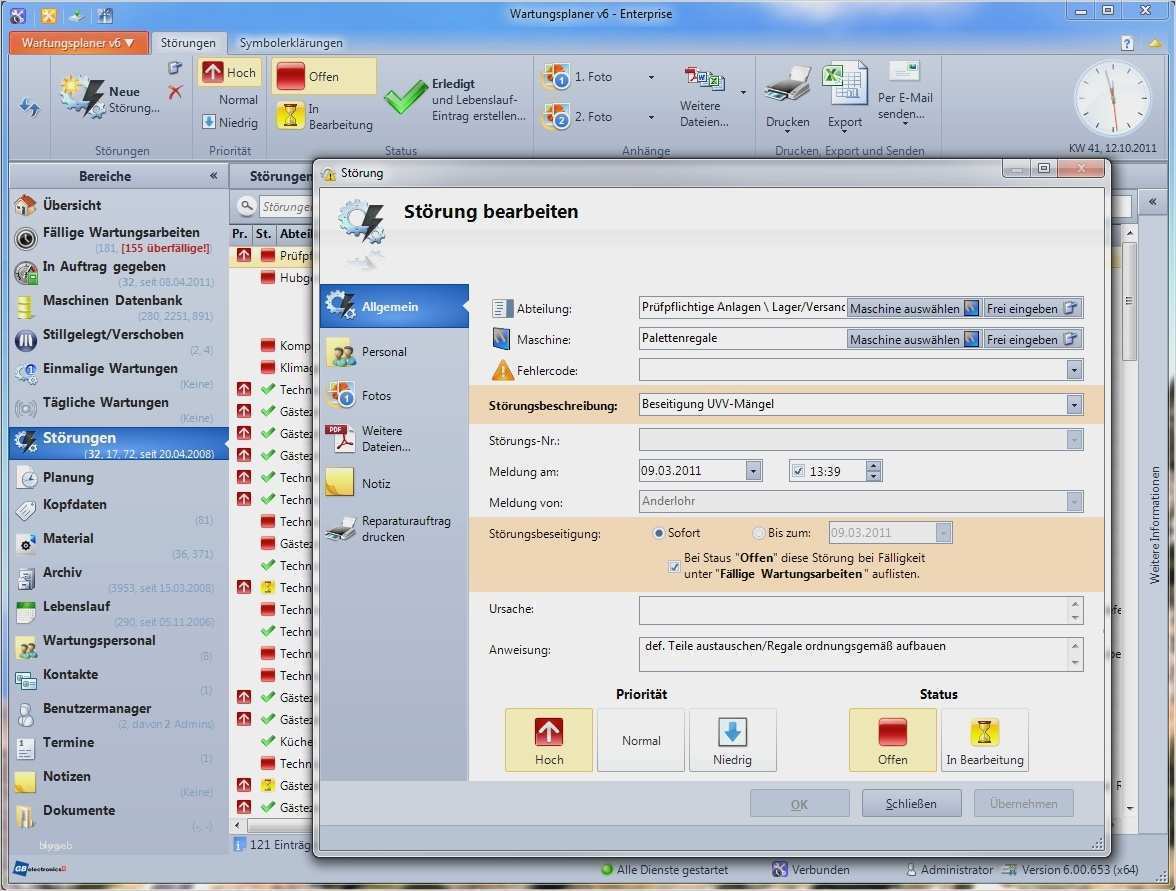Viewport: 1176px width, 891px height.
Task: Click the Export spreadsheet icon
Action: pyautogui.click(x=844, y=85)
